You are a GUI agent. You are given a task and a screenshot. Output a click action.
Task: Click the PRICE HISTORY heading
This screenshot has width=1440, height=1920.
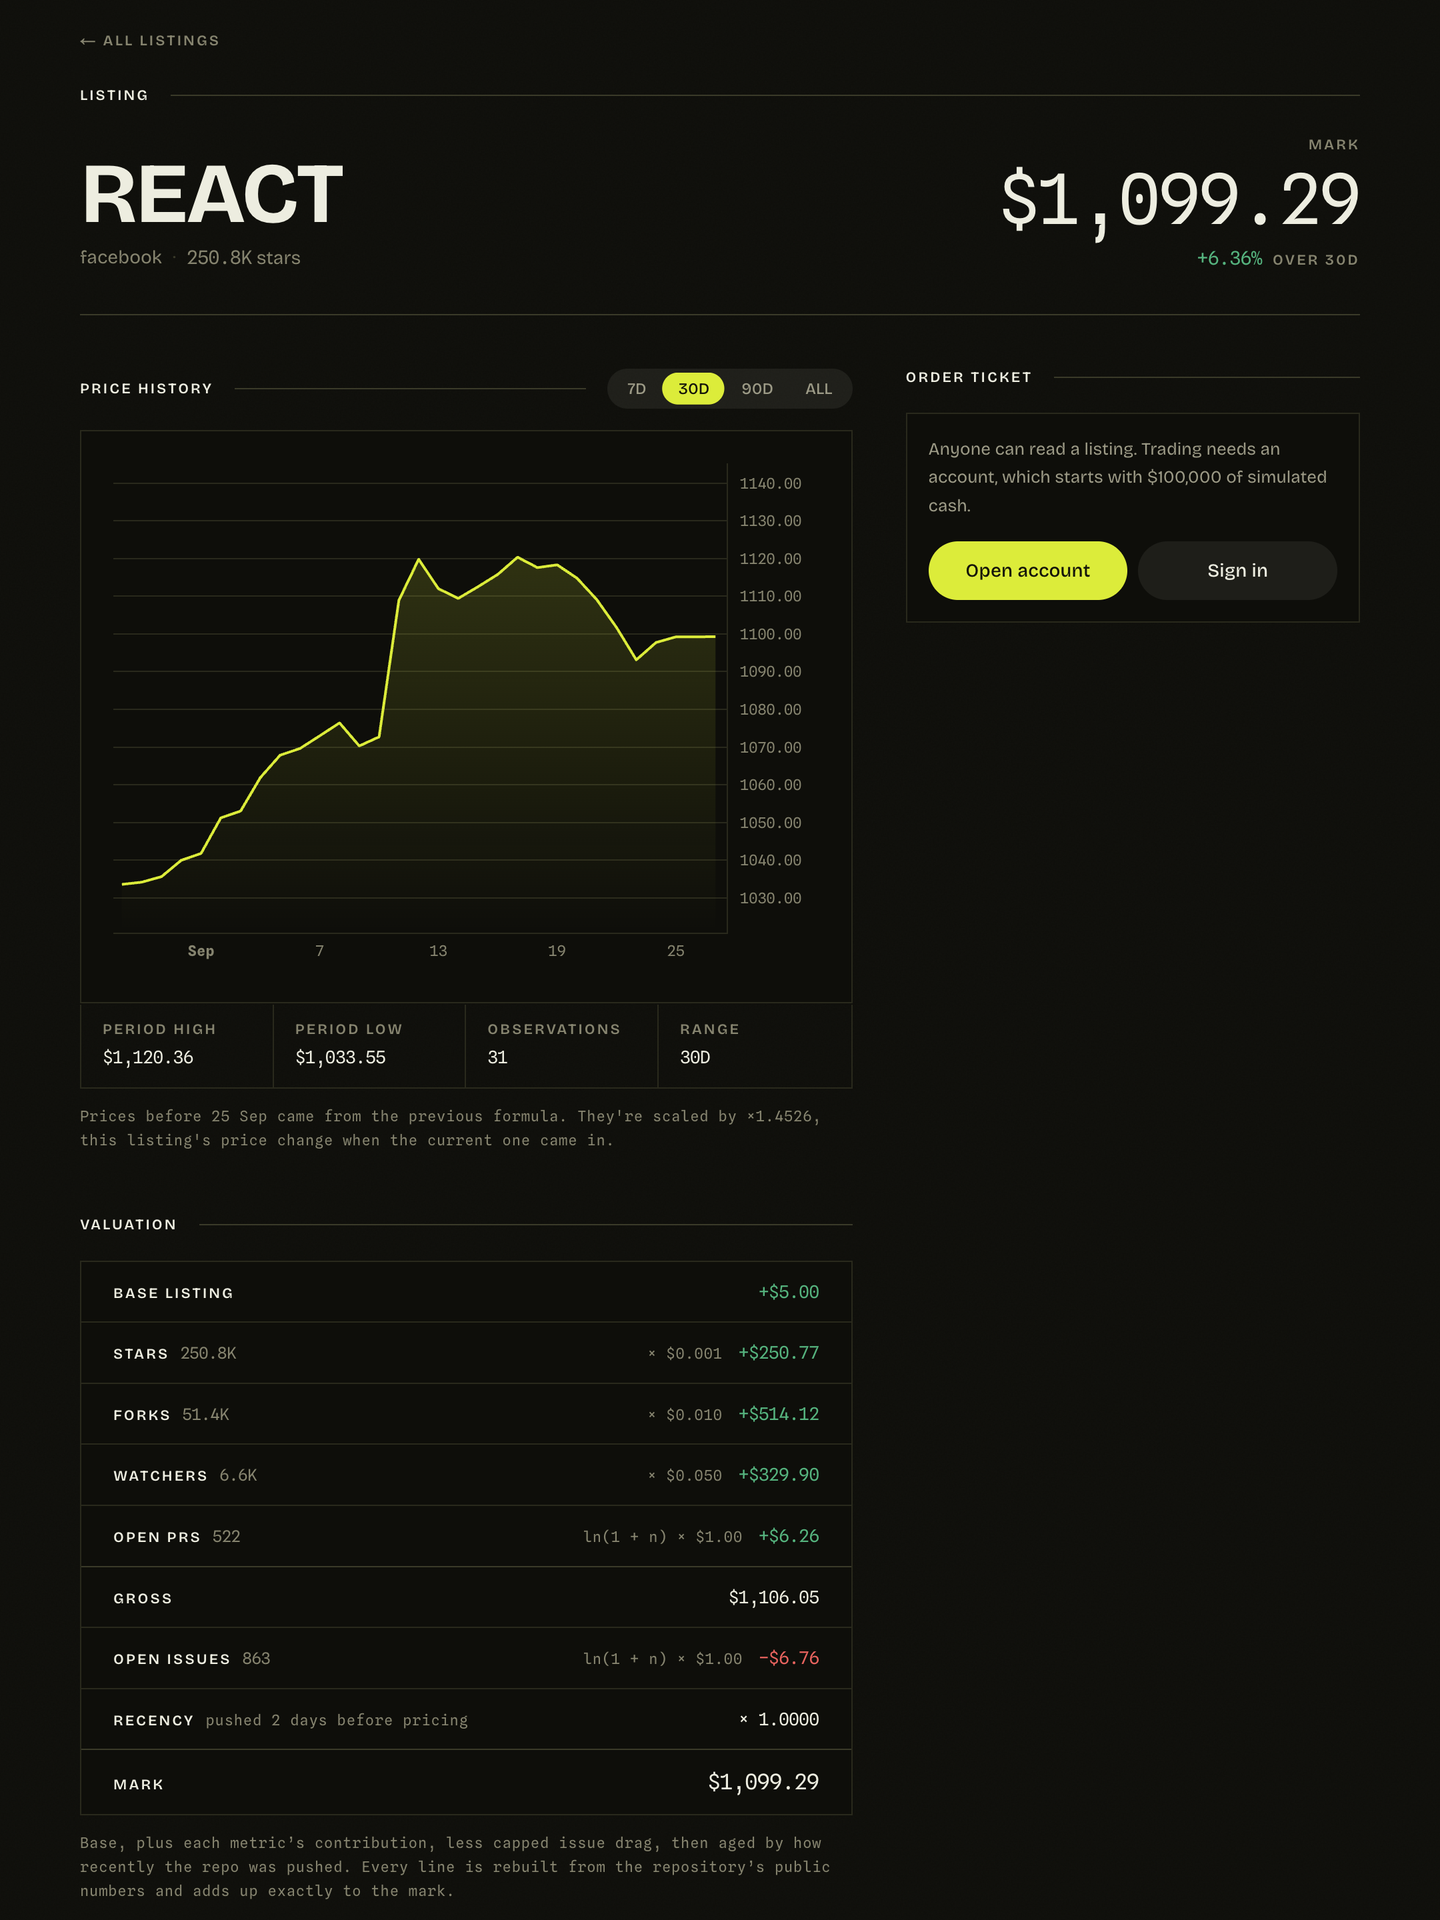point(146,389)
